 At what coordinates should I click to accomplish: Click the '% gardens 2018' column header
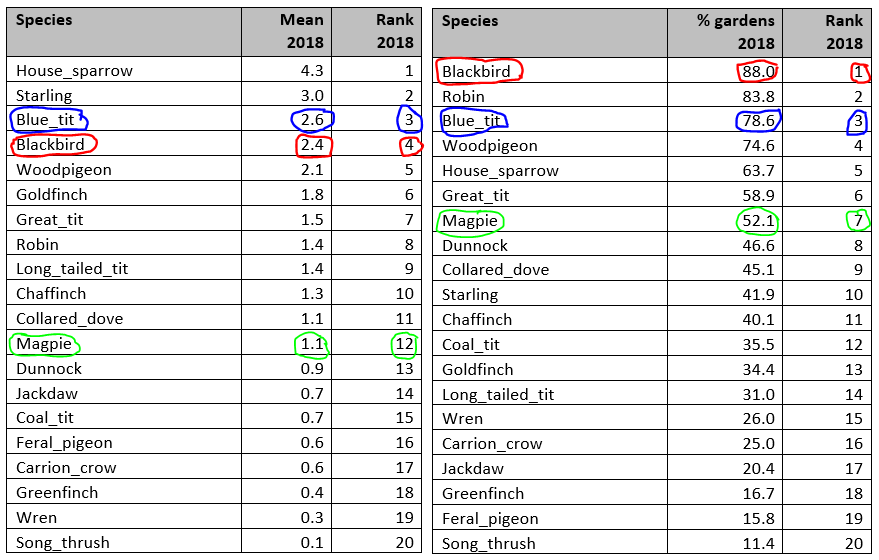(724, 32)
